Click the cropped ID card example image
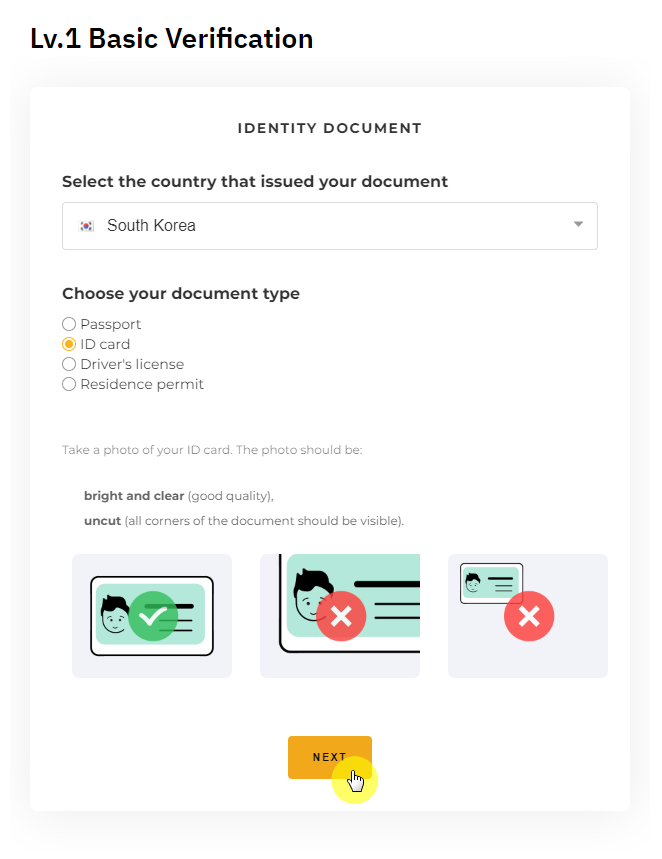 click(340, 616)
